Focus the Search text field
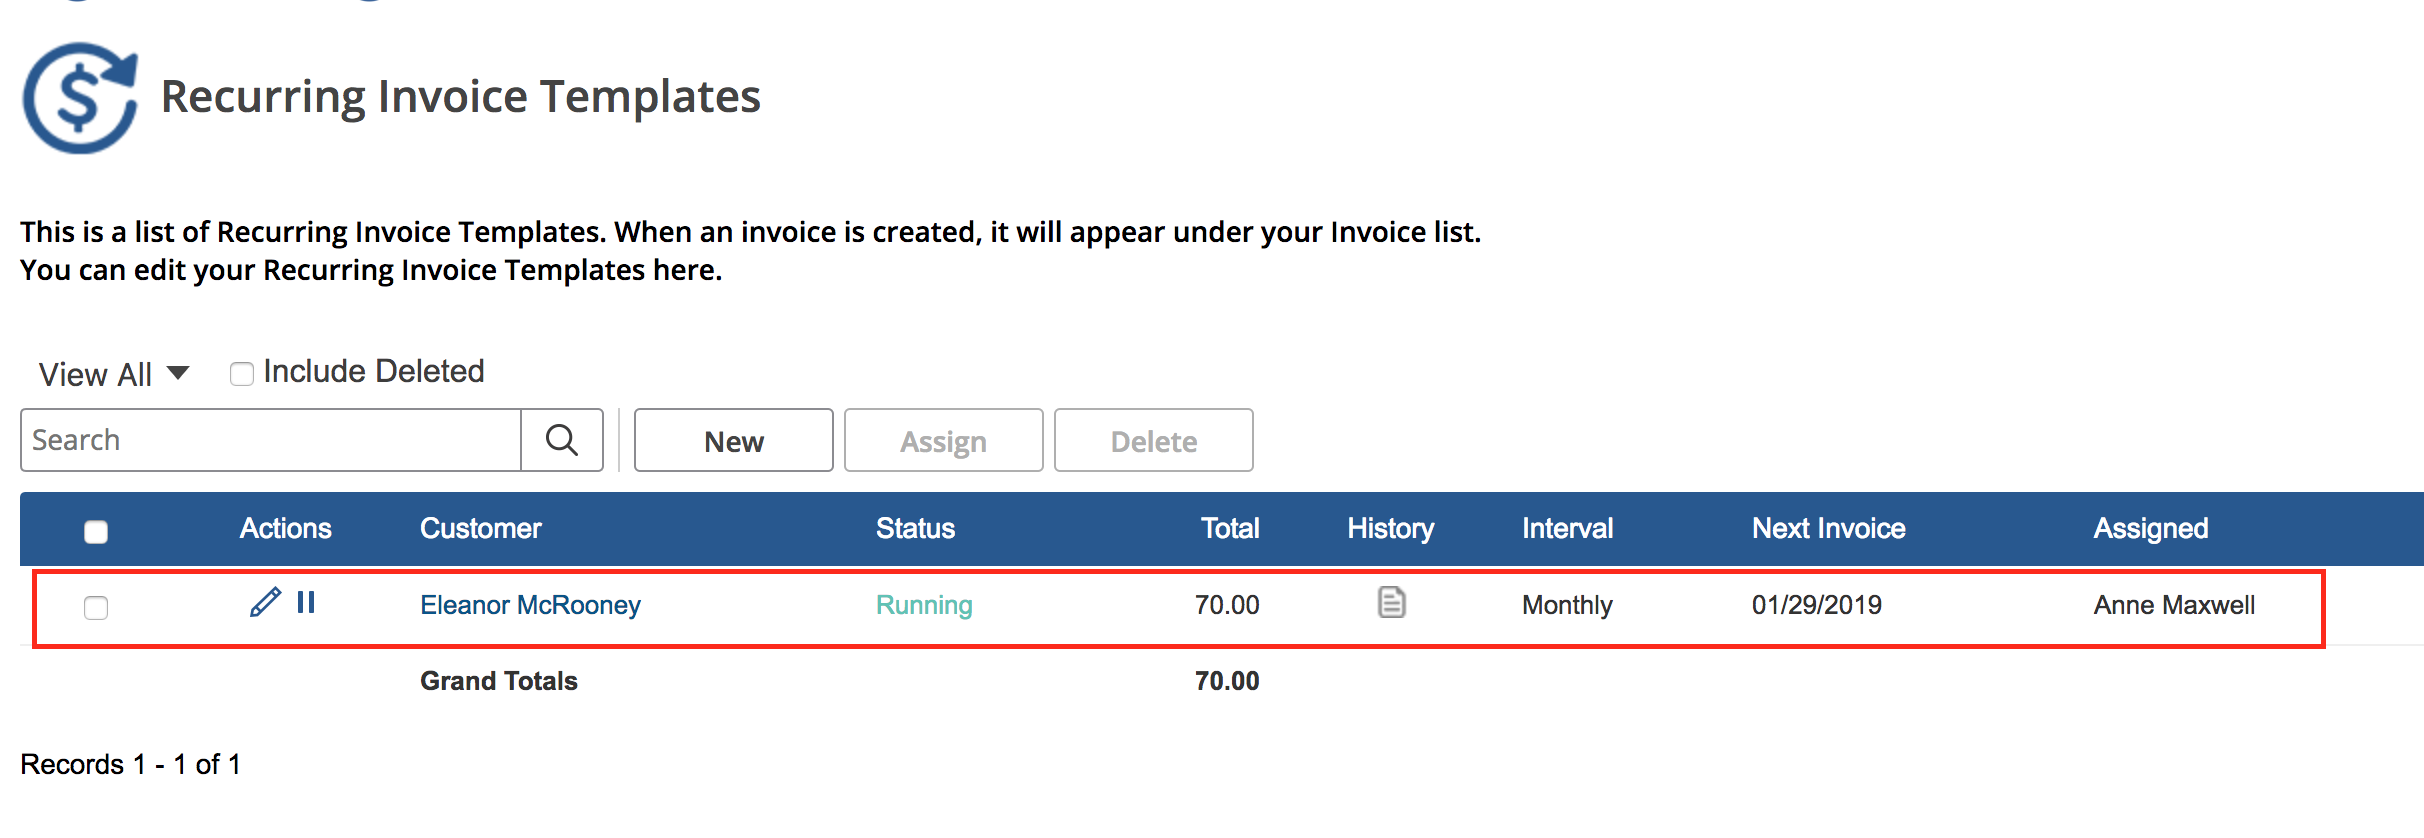 (271, 440)
